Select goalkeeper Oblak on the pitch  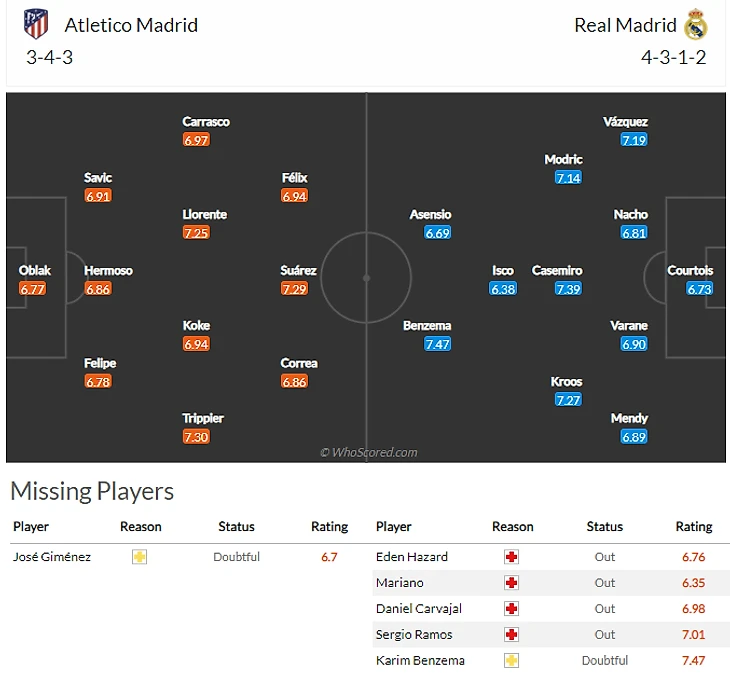click(x=35, y=271)
